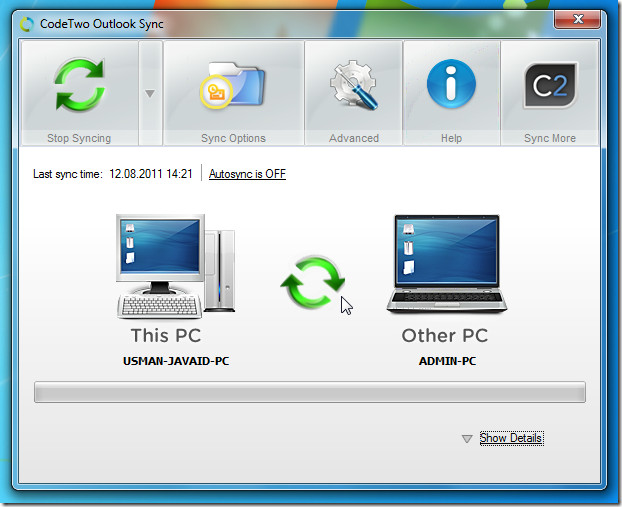Click the central green sync arrows icon
This screenshot has height=507, width=622.
[x=313, y=282]
